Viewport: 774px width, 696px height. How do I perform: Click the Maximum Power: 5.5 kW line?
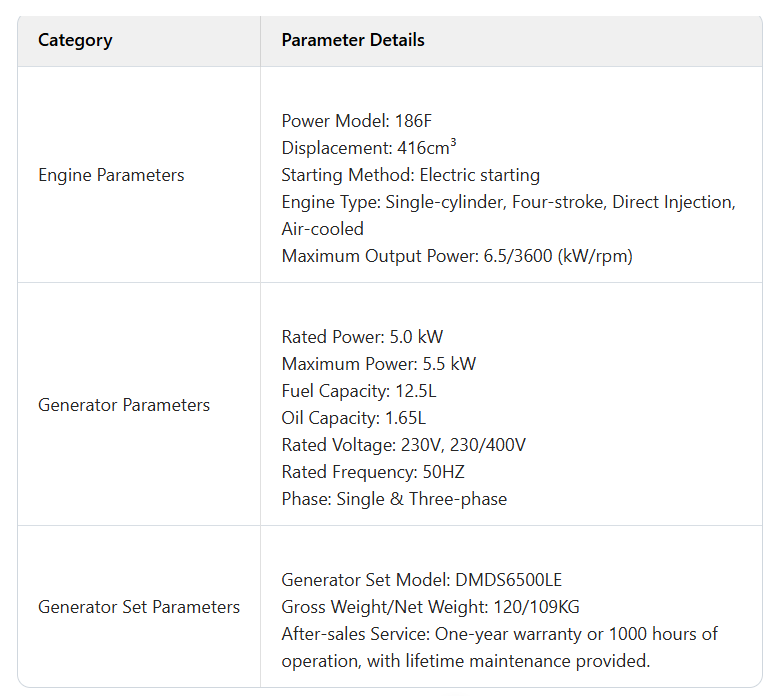tap(379, 364)
